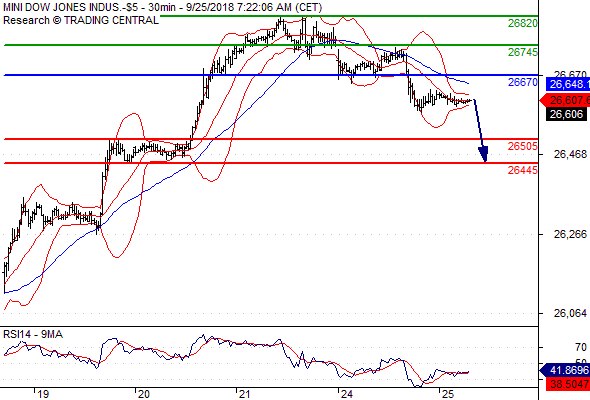Select the green 26745 resistance label

click(523, 52)
